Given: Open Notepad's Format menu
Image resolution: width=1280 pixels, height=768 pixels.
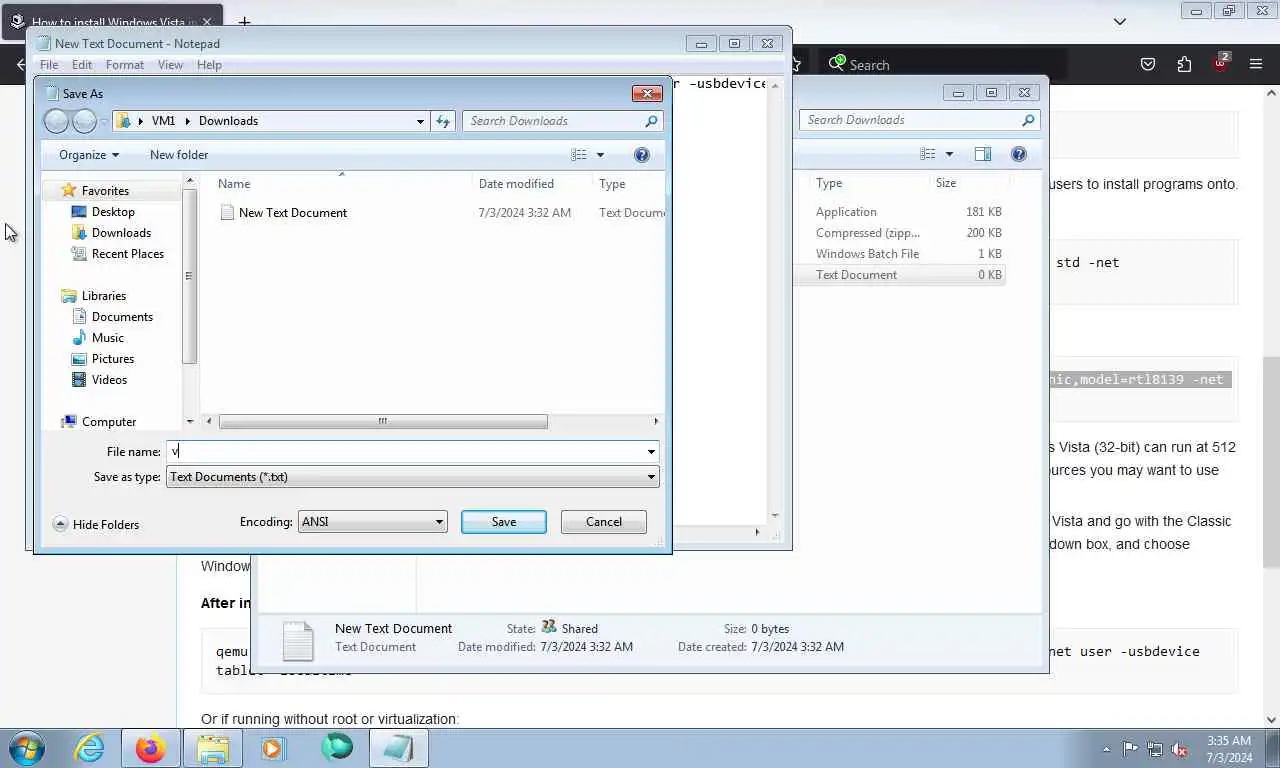Looking at the screenshot, I should pyautogui.click(x=125, y=65).
